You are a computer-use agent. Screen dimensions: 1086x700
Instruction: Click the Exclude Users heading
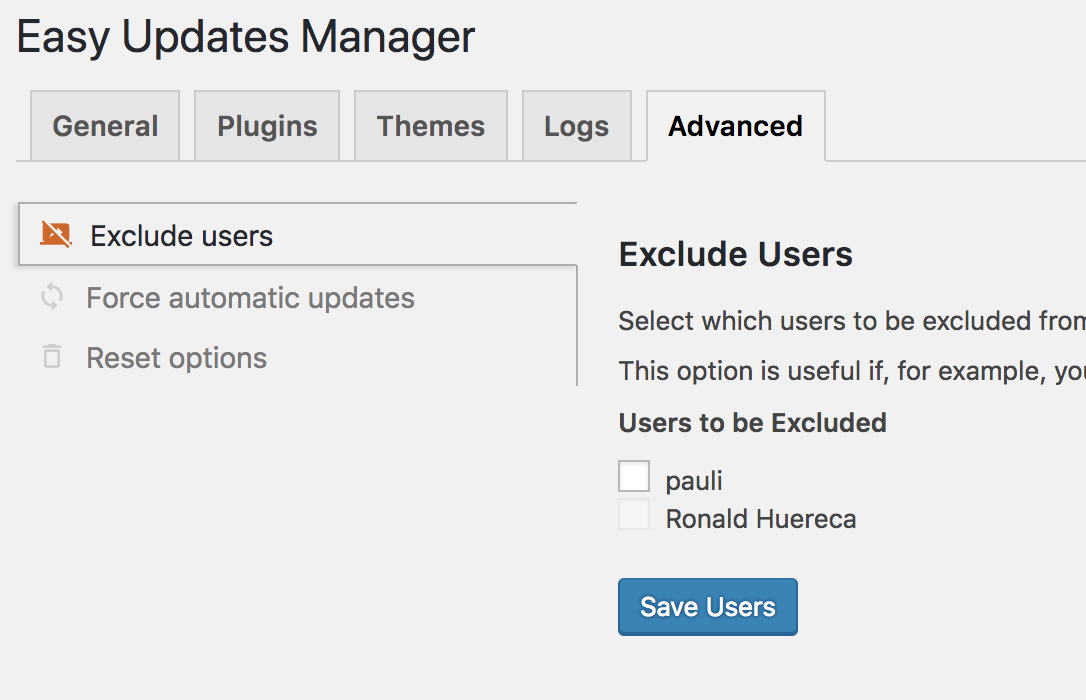click(736, 254)
